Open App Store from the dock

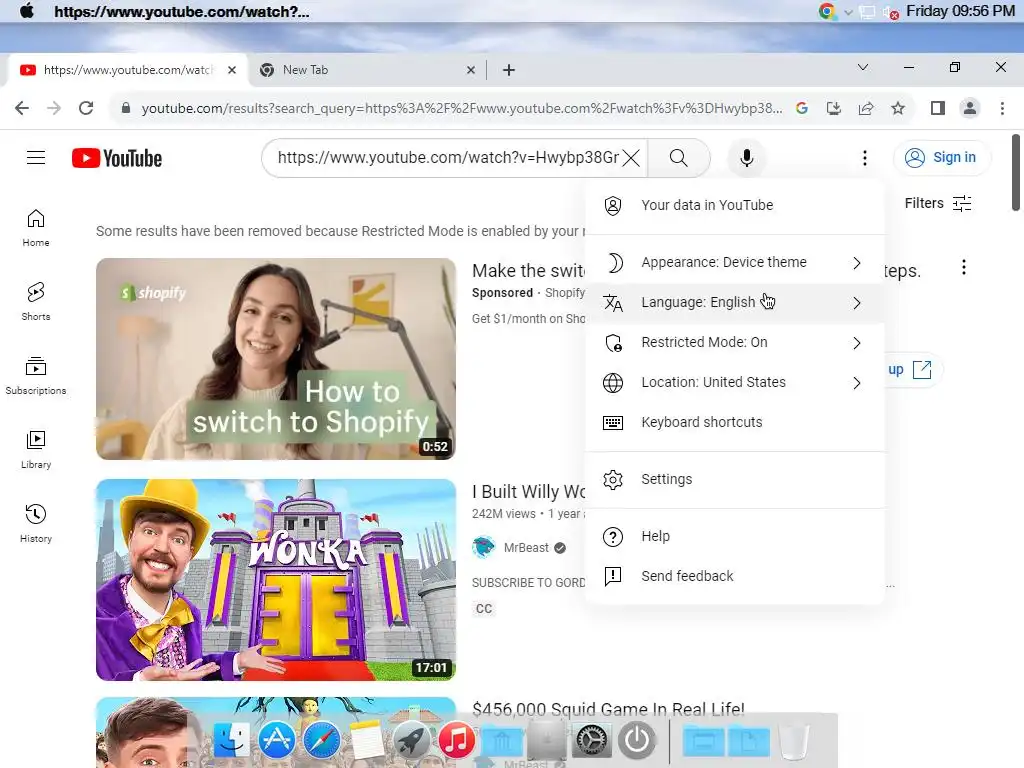click(x=277, y=741)
